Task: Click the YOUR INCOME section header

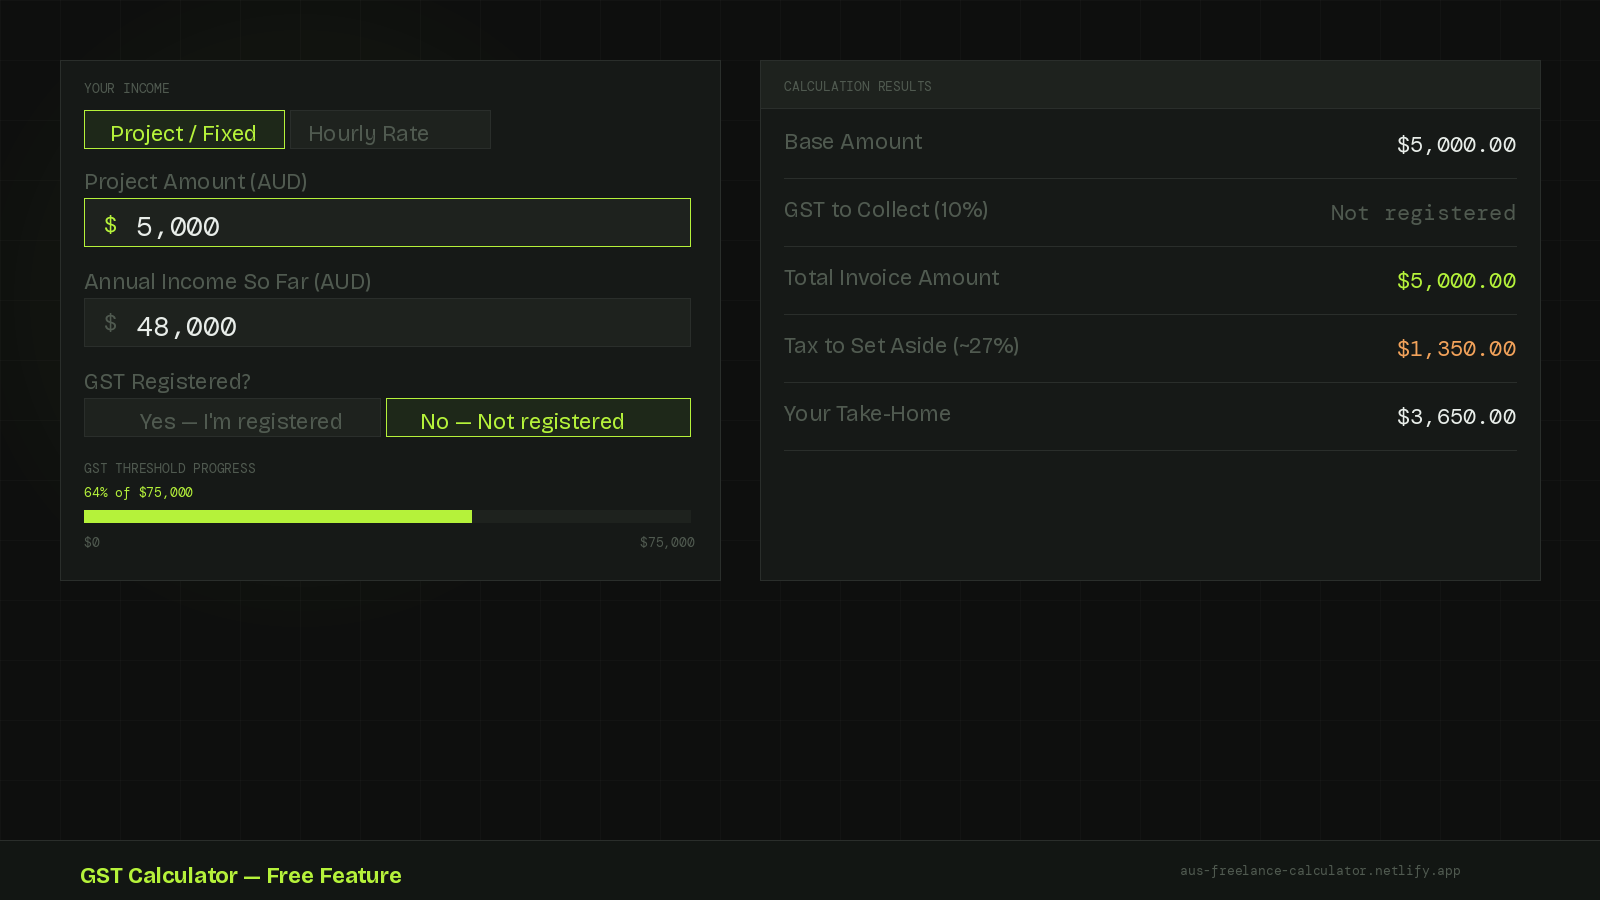Action: tap(126, 88)
